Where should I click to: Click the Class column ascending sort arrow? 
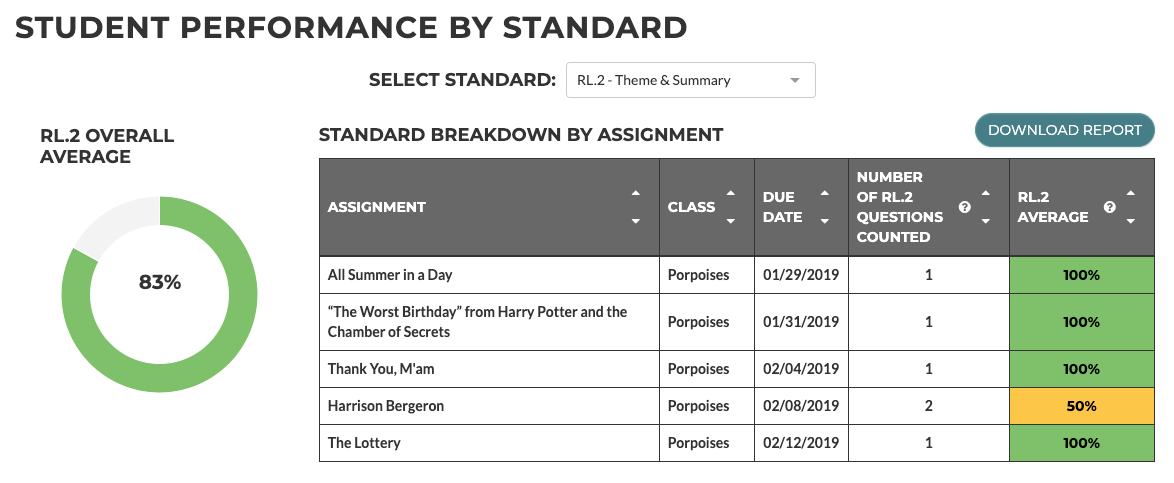point(731,193)
